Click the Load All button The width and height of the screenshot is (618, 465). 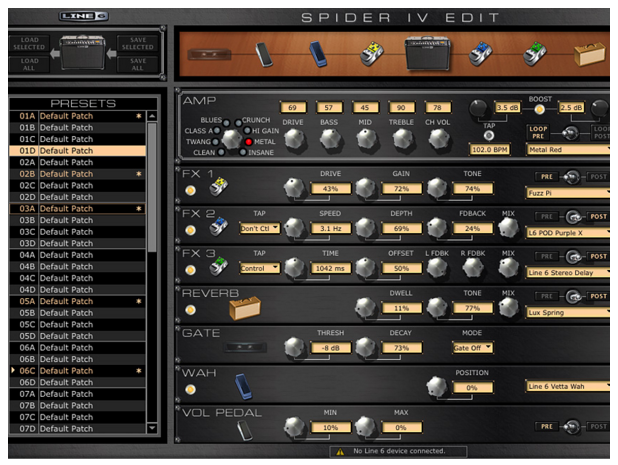point(30,64)
